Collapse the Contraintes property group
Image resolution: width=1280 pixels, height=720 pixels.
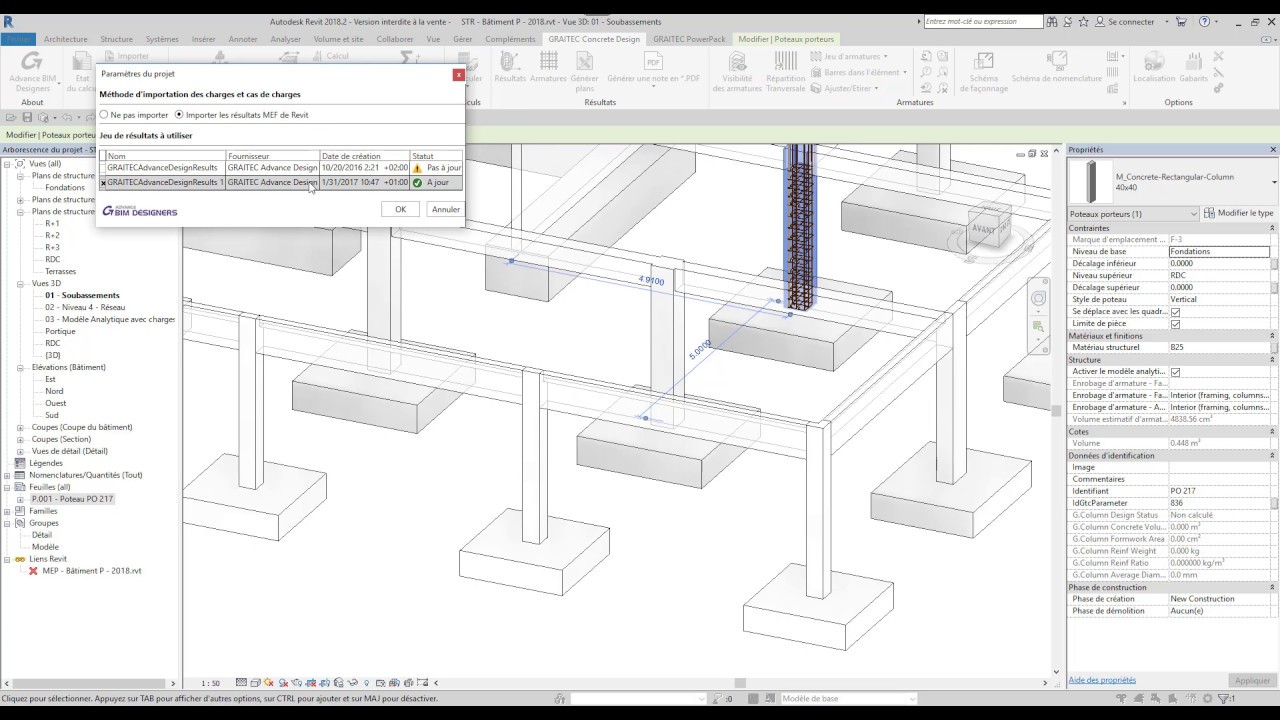point(1272,228)
